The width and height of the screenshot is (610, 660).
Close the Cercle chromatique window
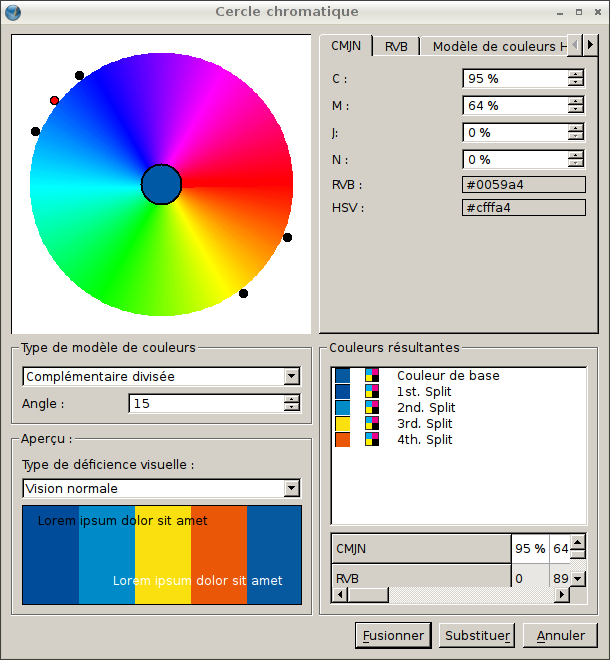point(598,12)
